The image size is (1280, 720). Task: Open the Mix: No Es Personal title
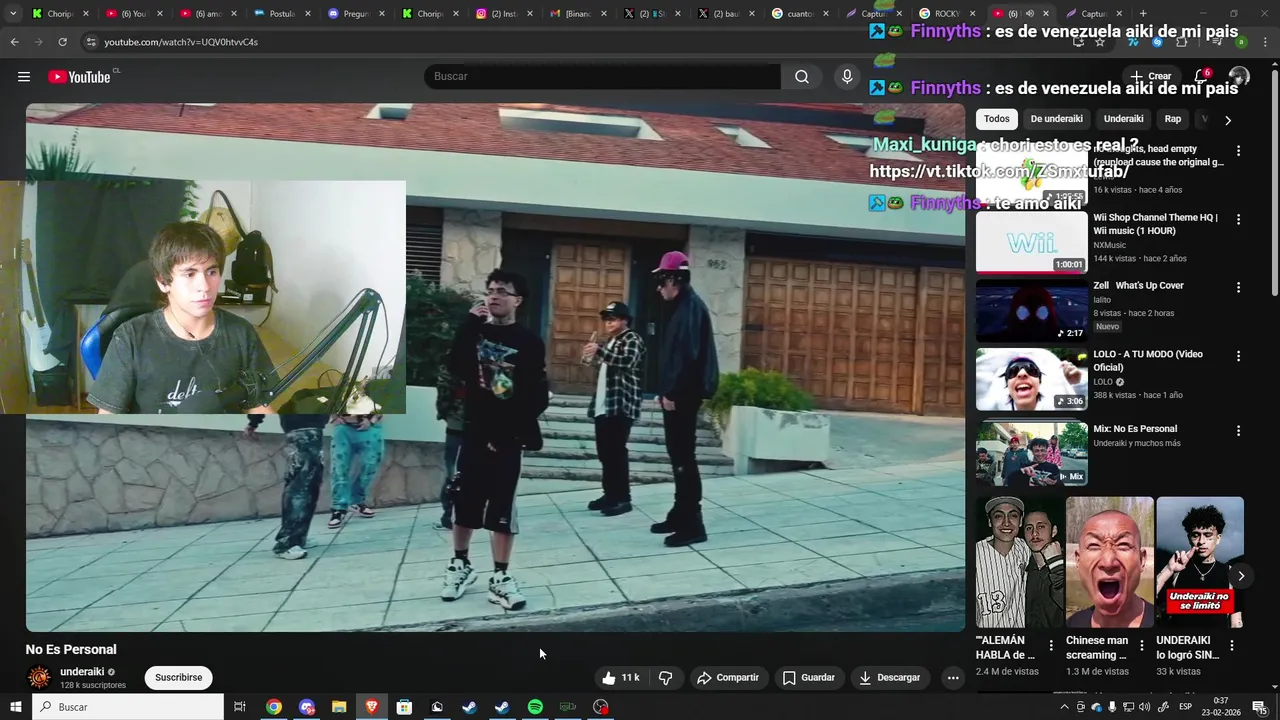(x=1135, y=429)
